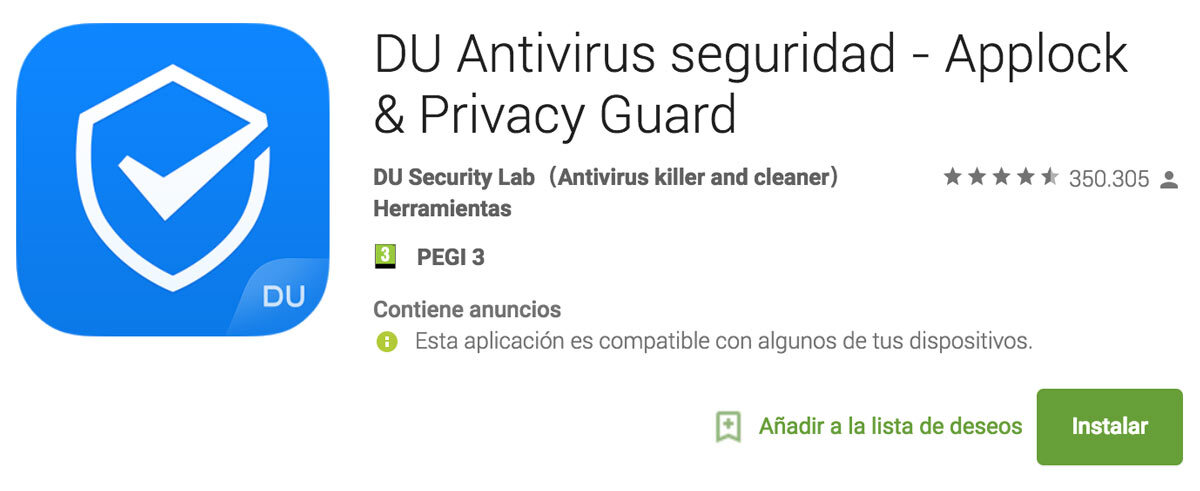Click the "Contiene anuncios" label
Viewport: 1200px width, 491px height.
click(467, 310)
